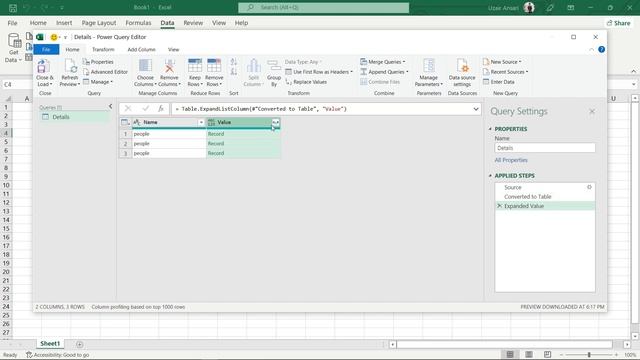
Task: Click the Keep Rows icon
Action: pos(195,66)
